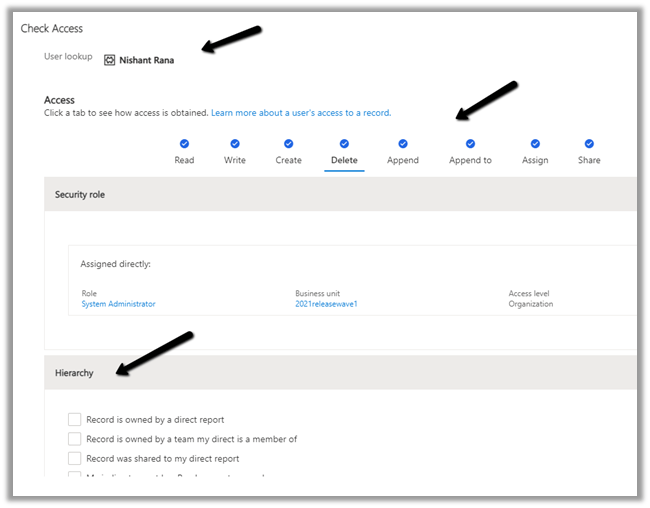Check 'Record is owned by a direct report'
The height and width of the screenshot is (508, 650).
click(75, 420)
